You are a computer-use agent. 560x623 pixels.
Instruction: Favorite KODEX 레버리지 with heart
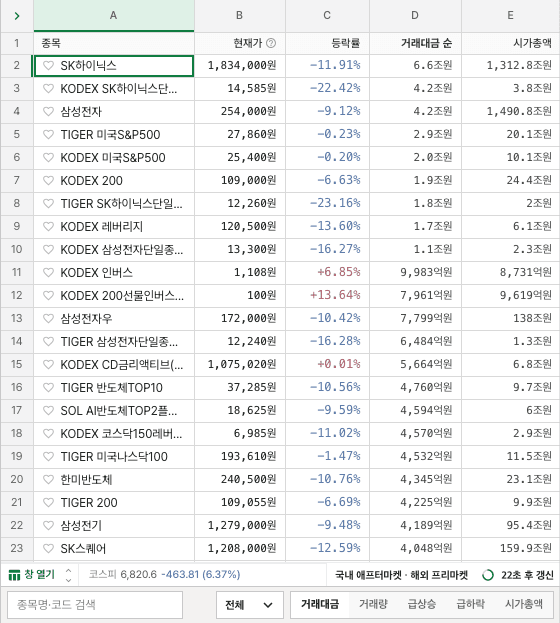pos(48,227)
